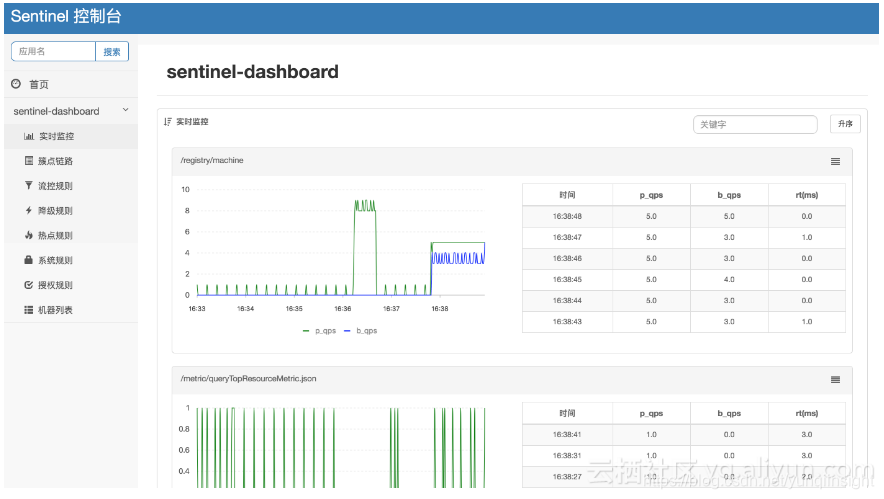Toggle p_qps legend in /registry/machine chart
Screen dimensions: 884x499
(319, 331)
